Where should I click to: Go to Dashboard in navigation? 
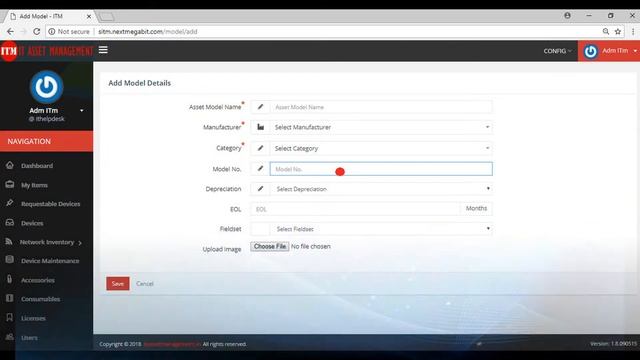coord(37,166)
